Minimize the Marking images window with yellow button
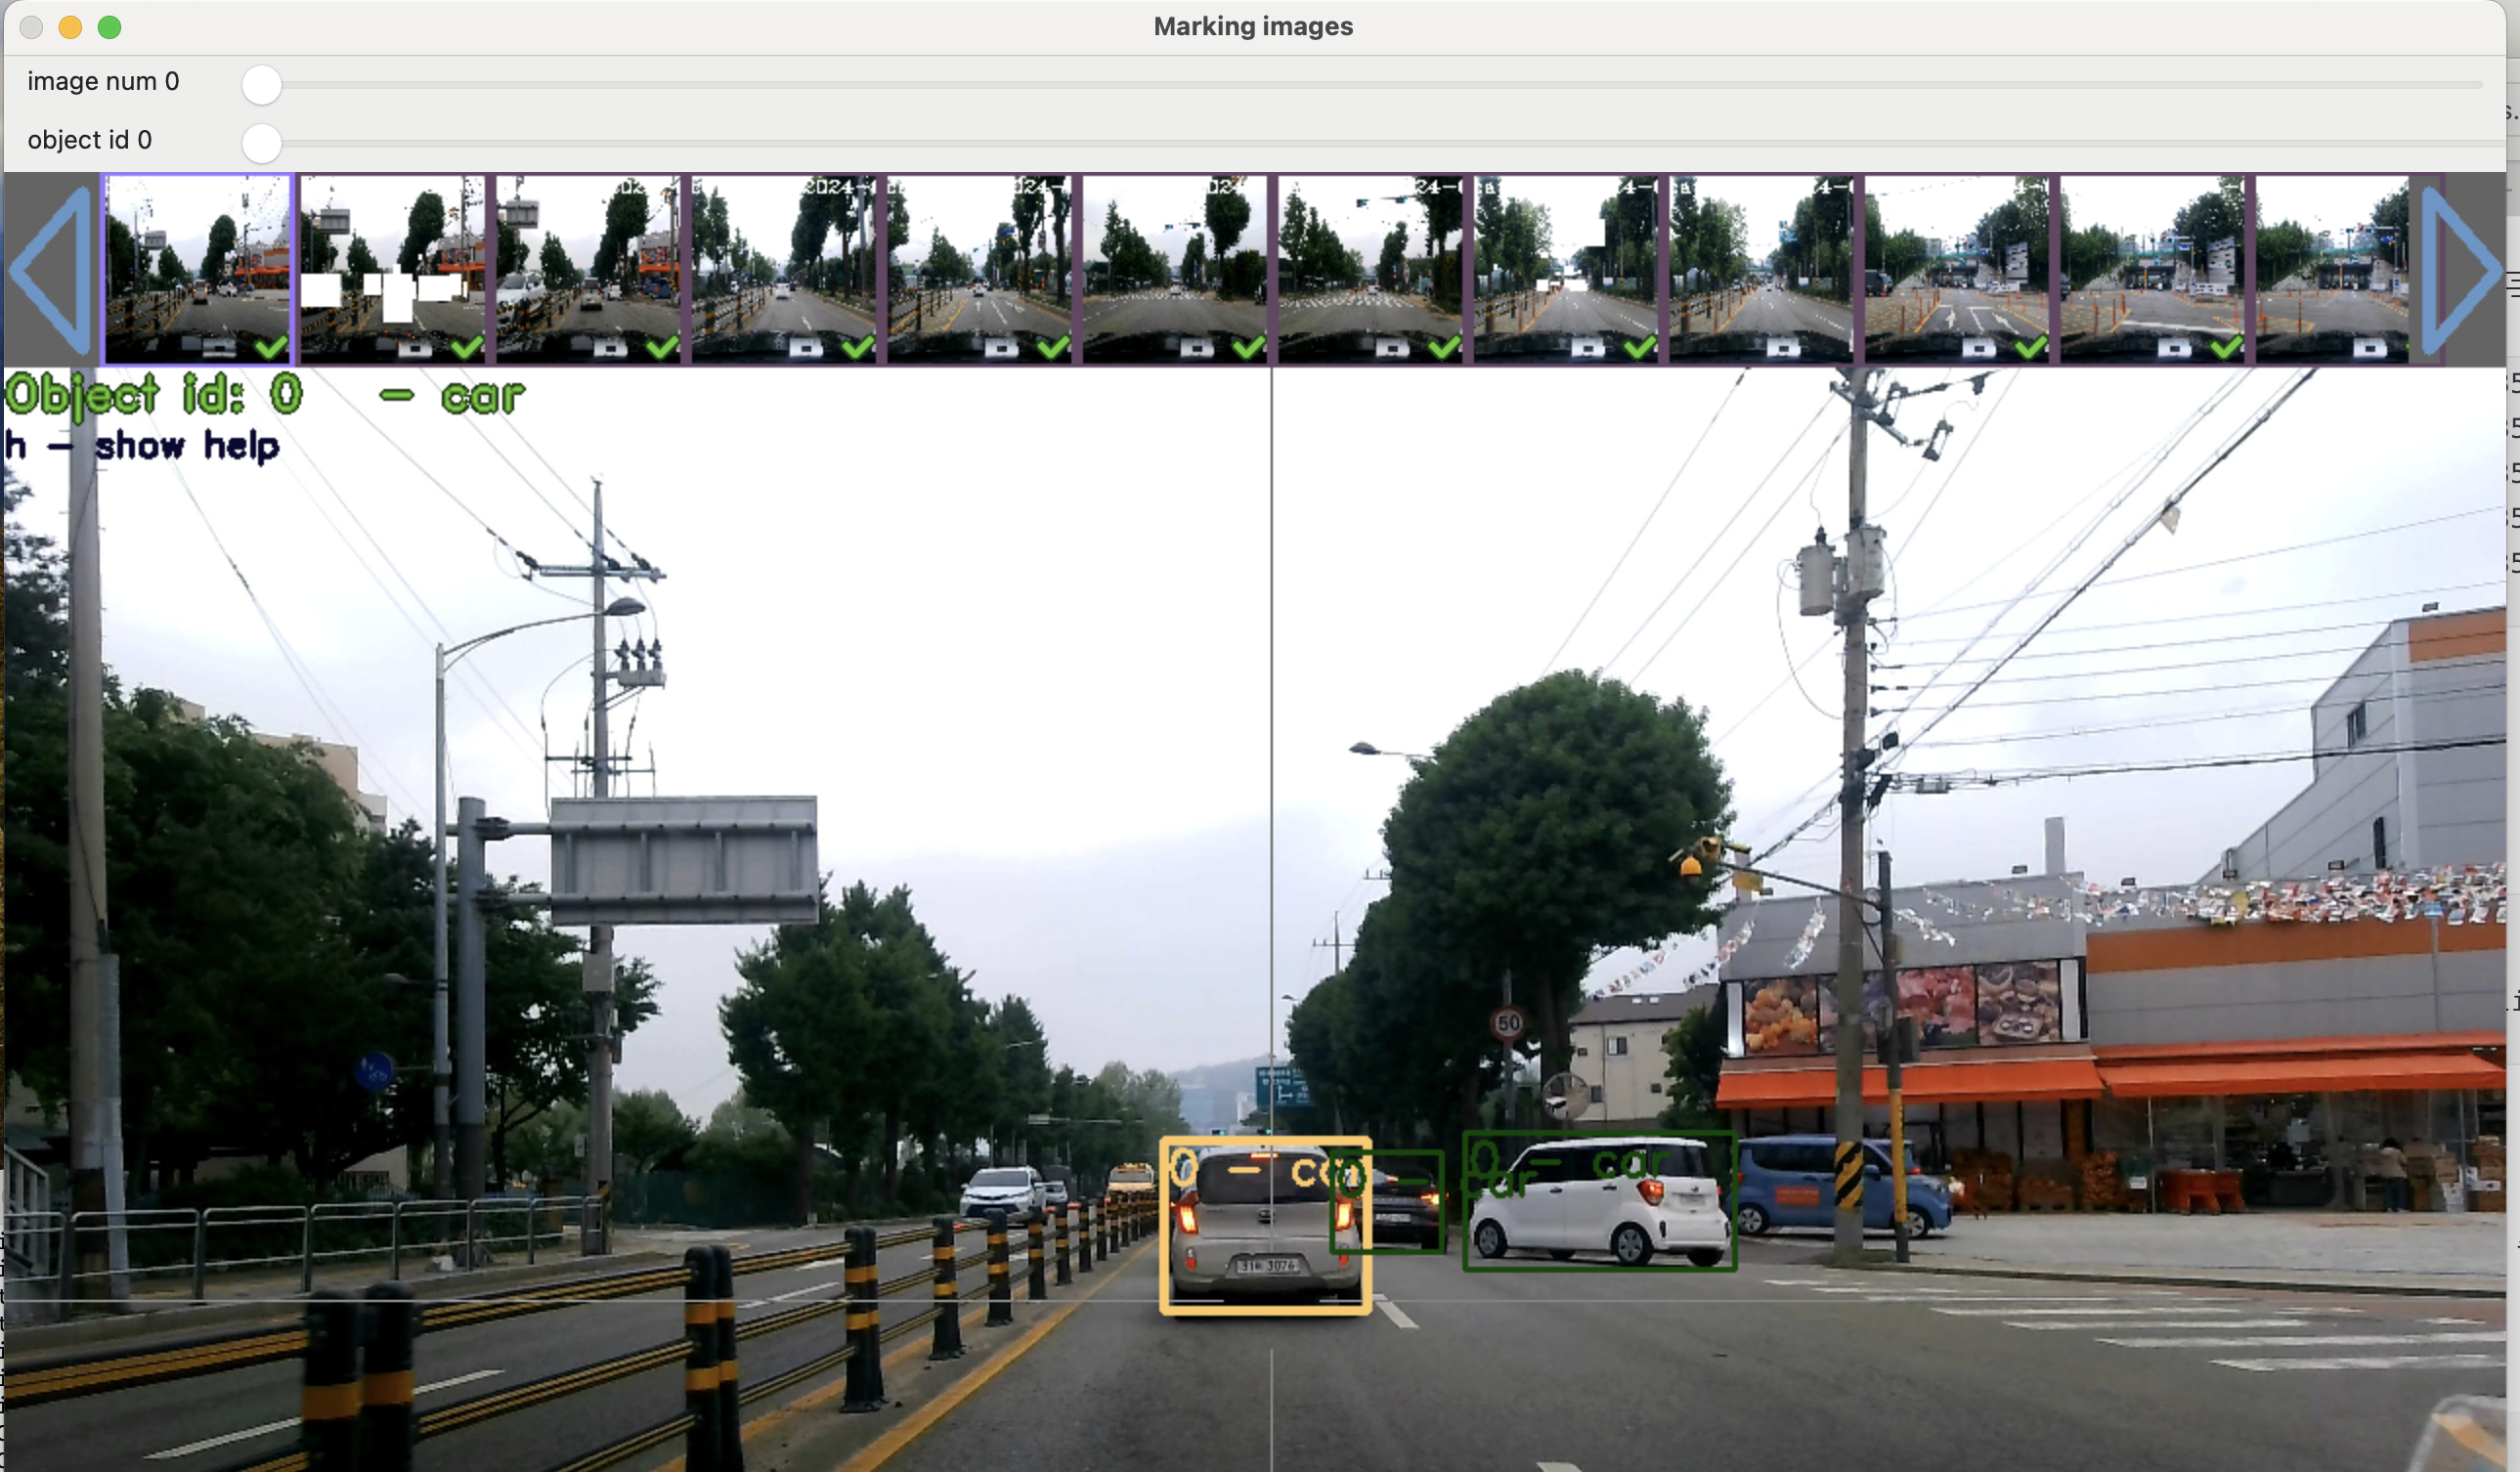This screenshot has height=1472, width=2520. pos(70,27)
